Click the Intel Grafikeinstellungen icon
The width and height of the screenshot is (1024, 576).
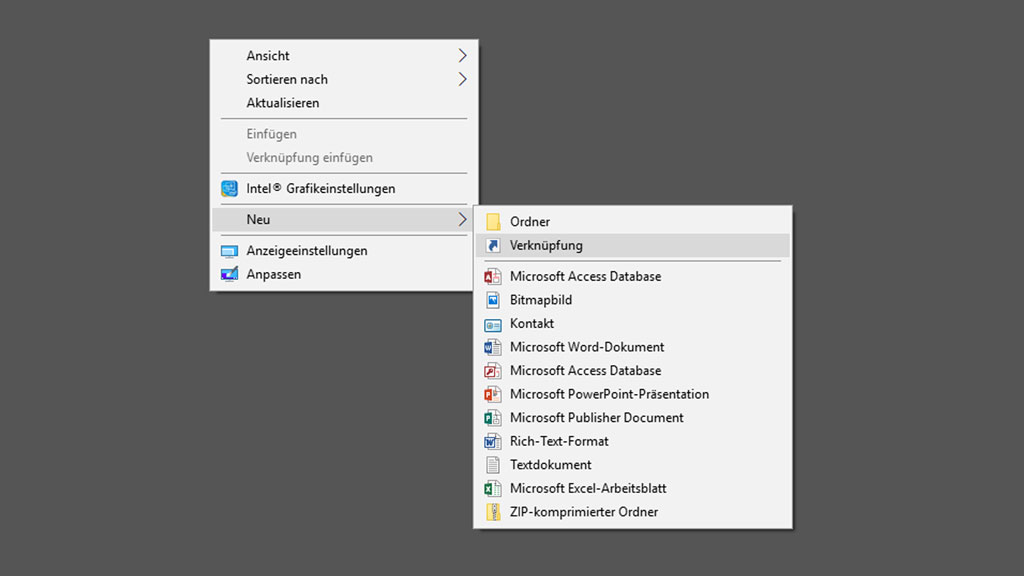point(229,189)
